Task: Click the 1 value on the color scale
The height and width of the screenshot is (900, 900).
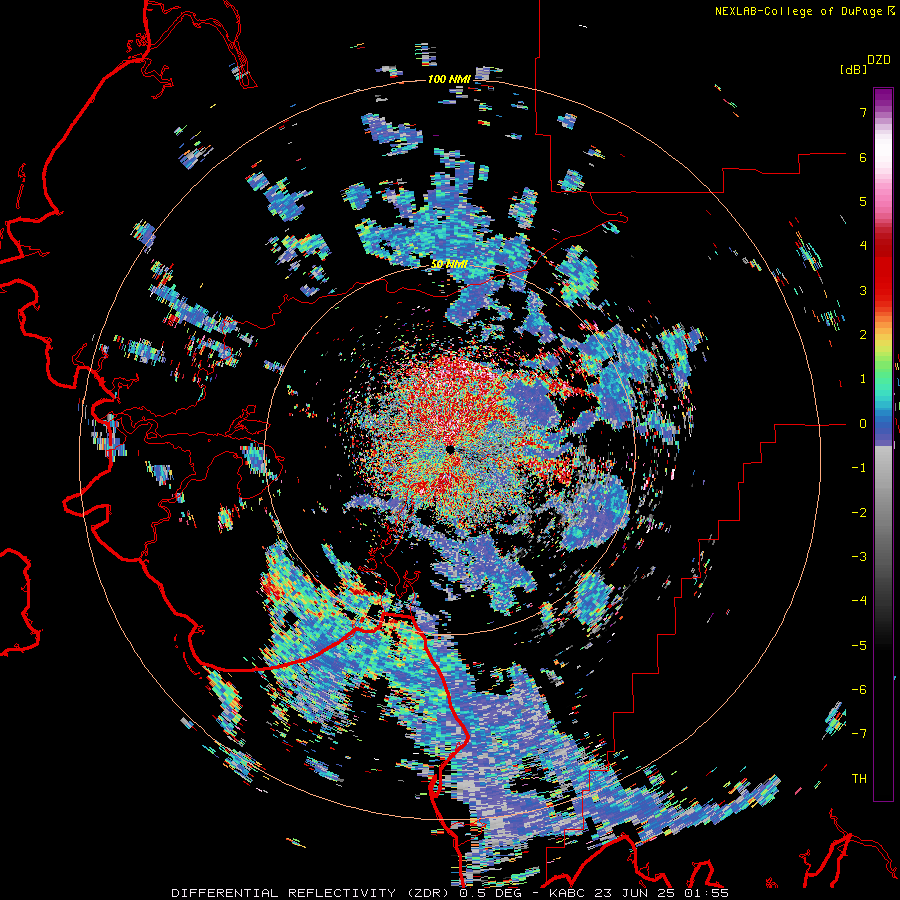Action: tap(863, 379)
